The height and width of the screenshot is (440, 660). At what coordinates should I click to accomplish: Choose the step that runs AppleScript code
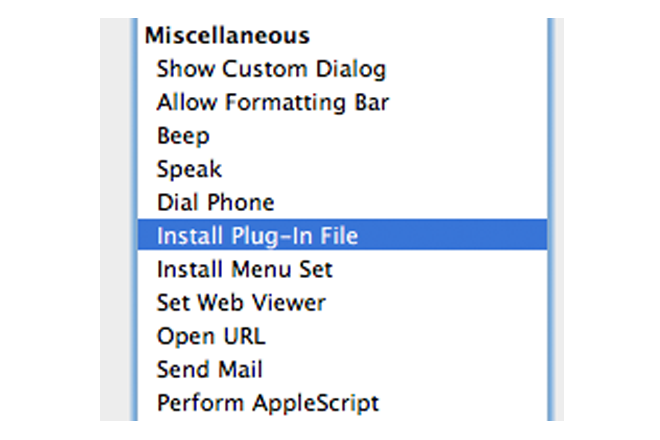click(x=268, y=403)
